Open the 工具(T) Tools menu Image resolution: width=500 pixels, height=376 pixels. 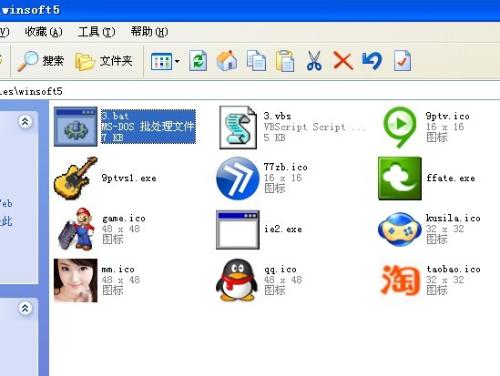tap(97, 32)
